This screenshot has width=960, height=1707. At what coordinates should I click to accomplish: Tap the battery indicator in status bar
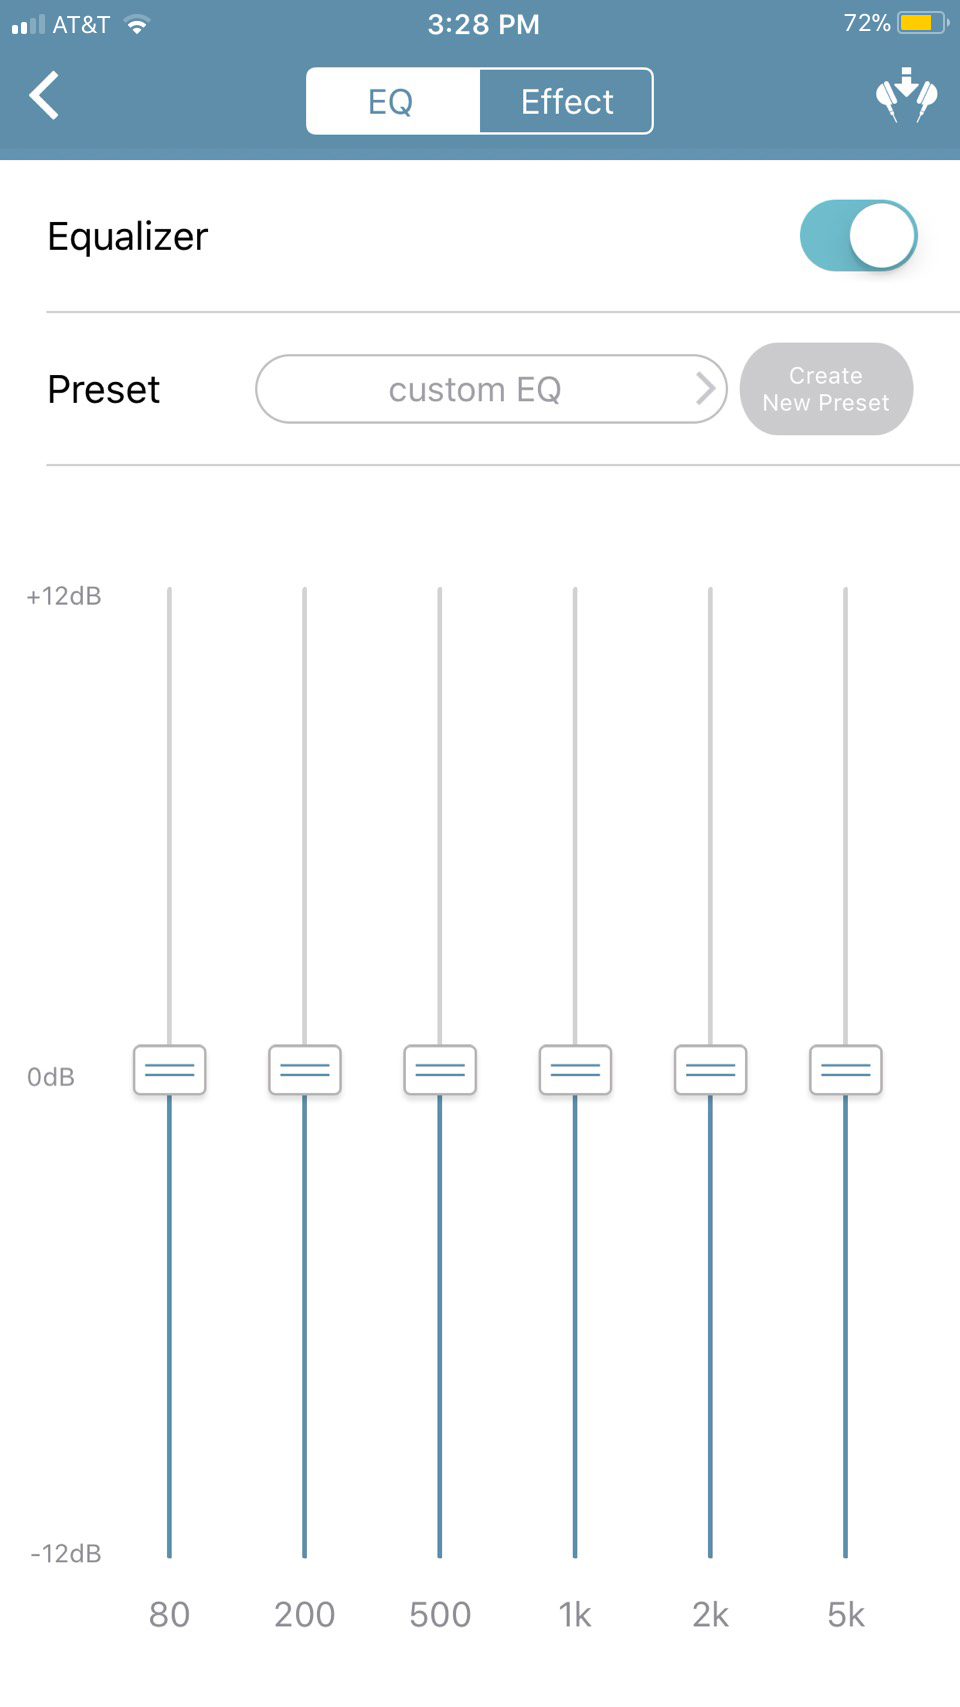922,23
